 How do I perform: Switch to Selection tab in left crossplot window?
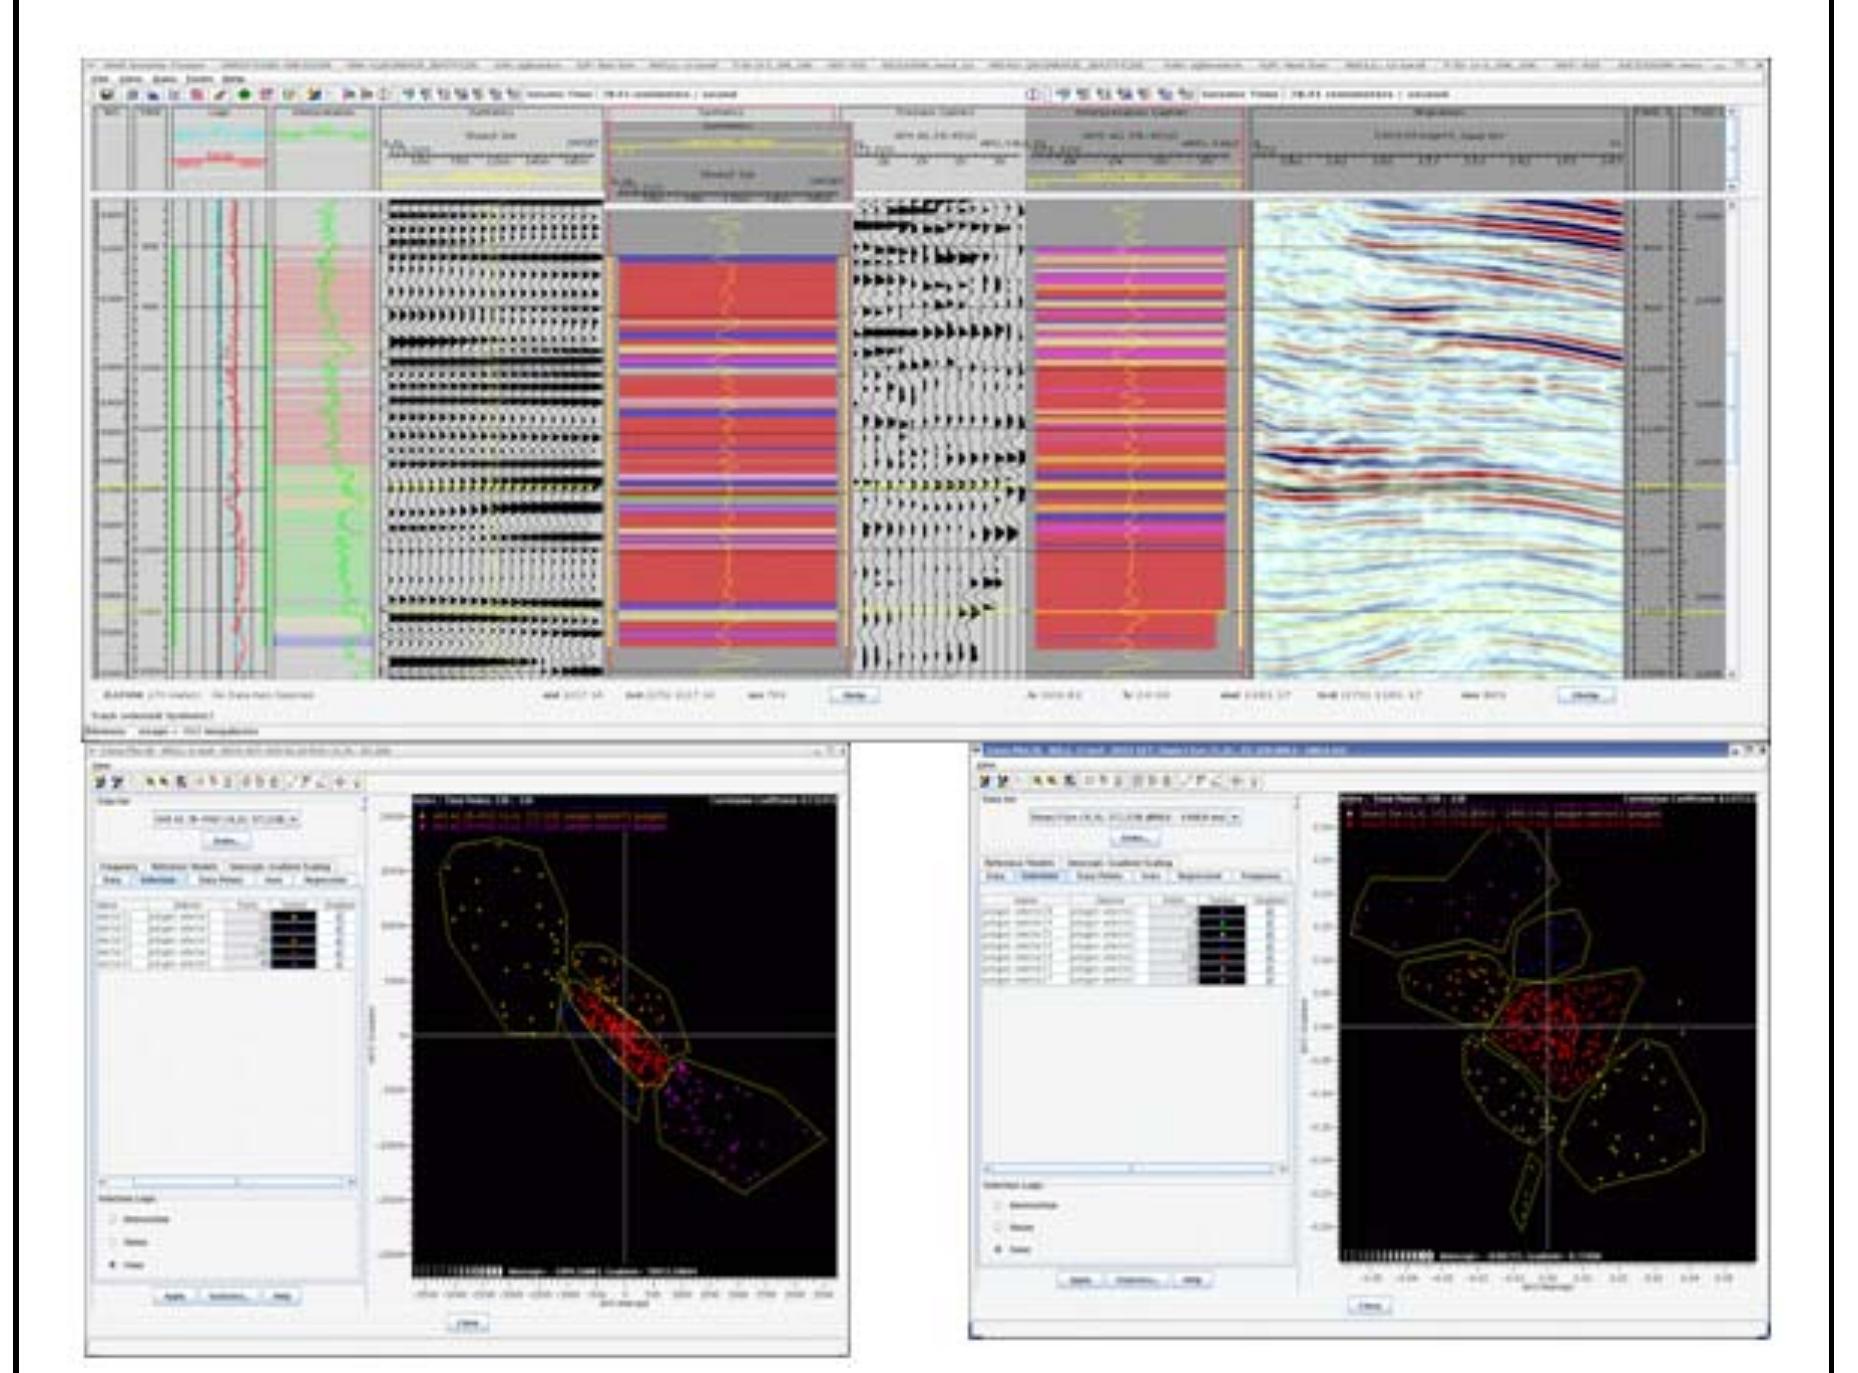click(158, 880)
